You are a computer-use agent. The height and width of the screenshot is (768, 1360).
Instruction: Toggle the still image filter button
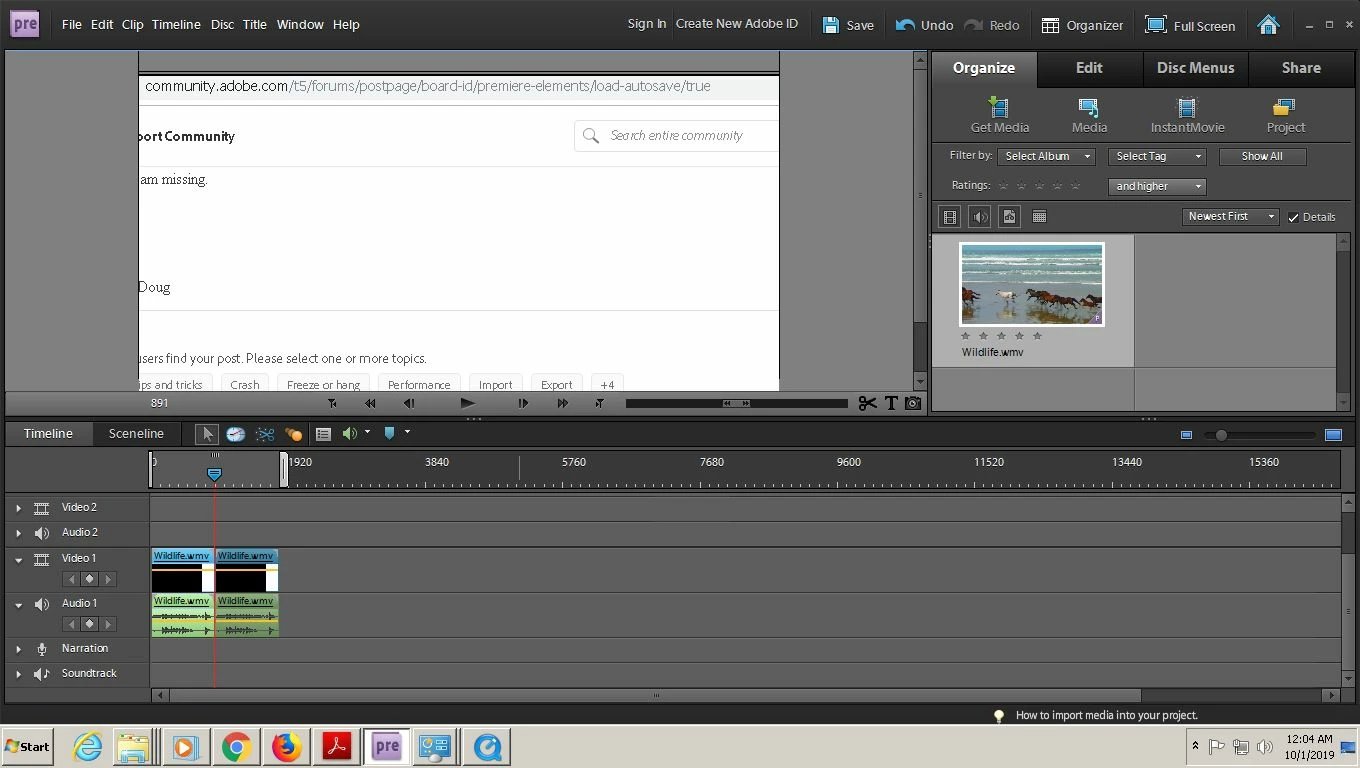[x=1009, y=216]
